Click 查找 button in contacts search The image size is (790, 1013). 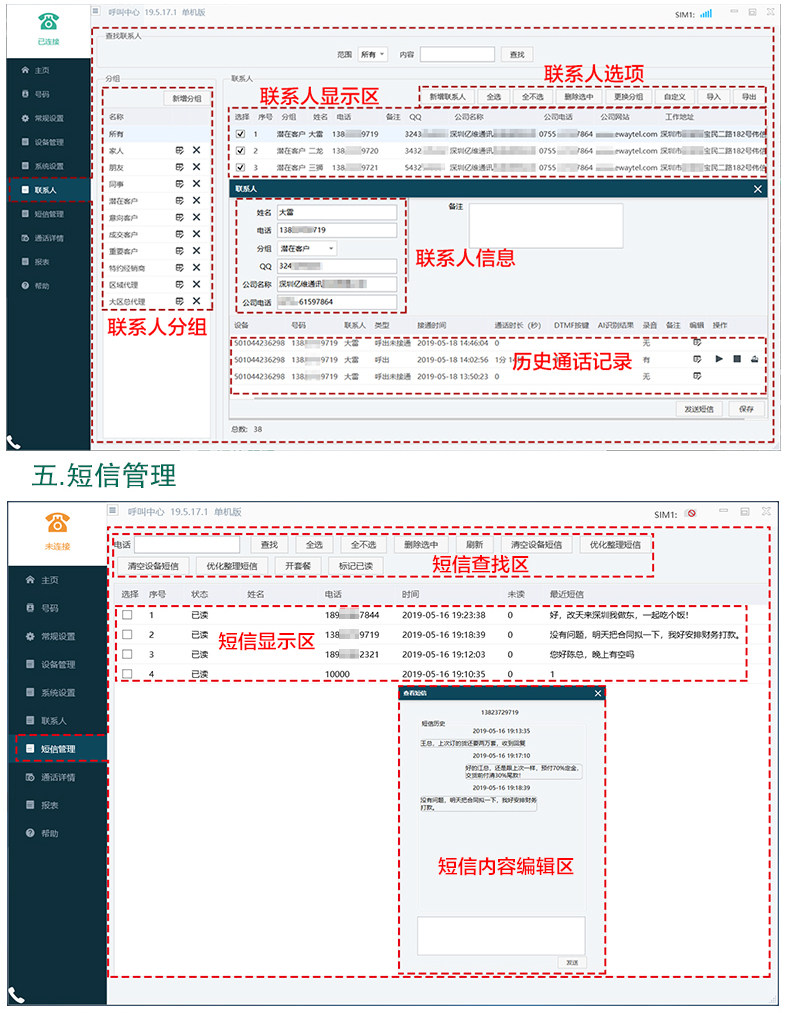pos(517,54)
